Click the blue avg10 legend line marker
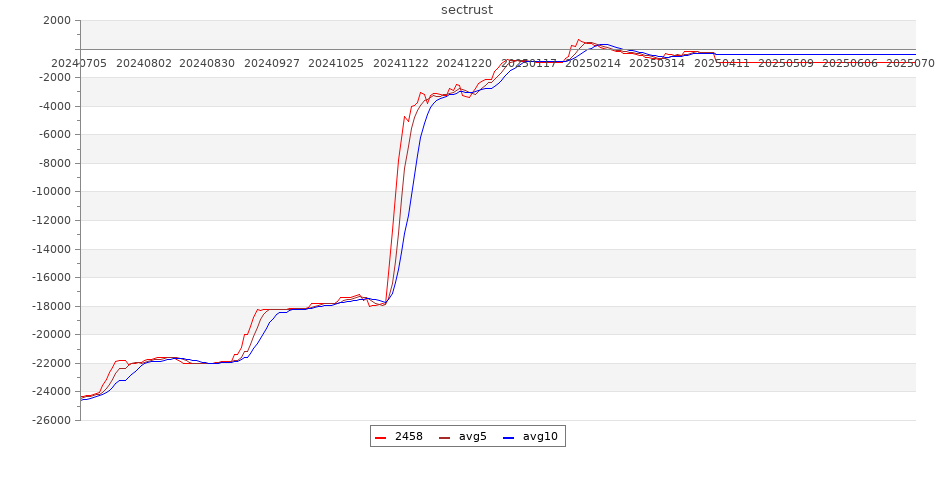Viewport: 935px width, 500px height. 509,437
